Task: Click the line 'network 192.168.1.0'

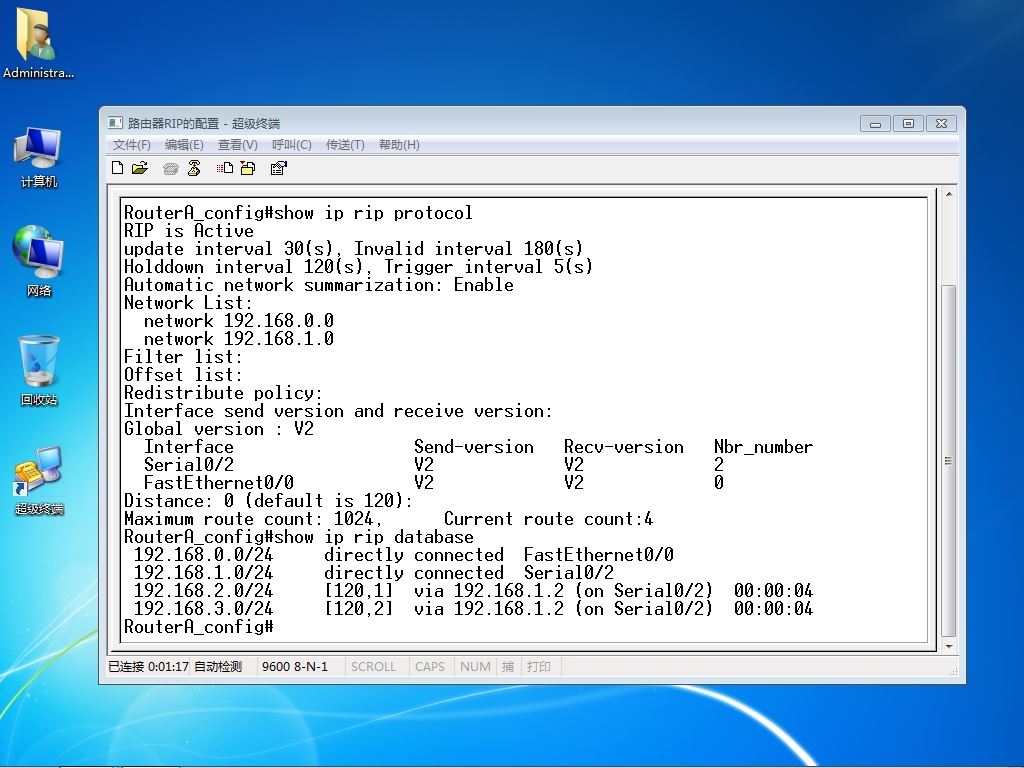Action: 238,339
